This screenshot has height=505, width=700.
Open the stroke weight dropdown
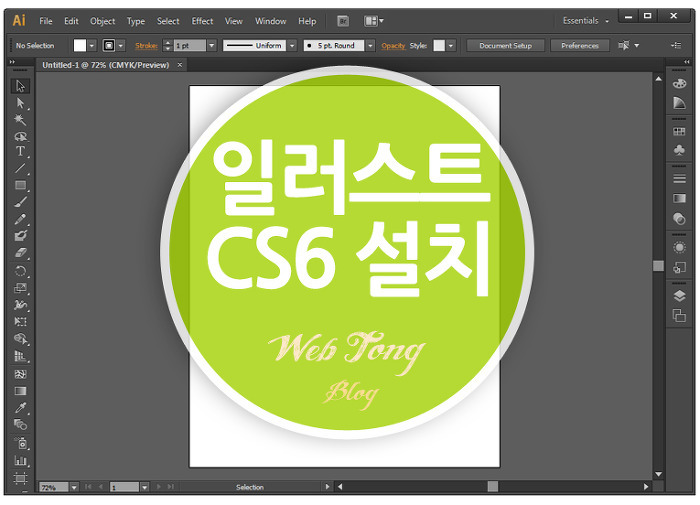(212, 46)
